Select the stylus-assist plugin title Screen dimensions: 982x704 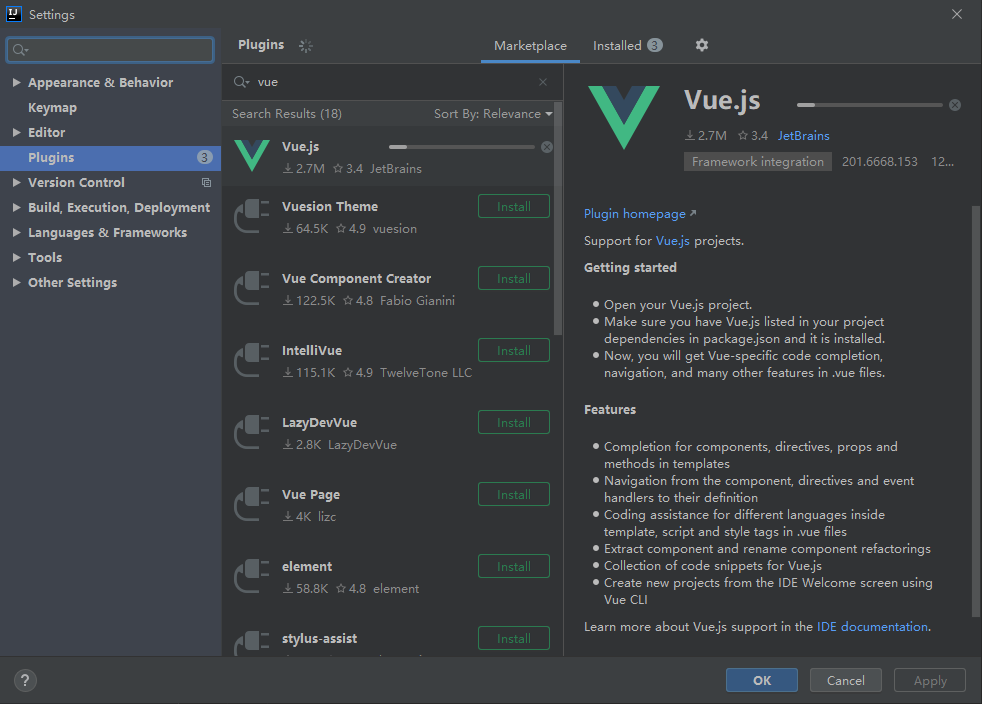(x=319, y=639)
